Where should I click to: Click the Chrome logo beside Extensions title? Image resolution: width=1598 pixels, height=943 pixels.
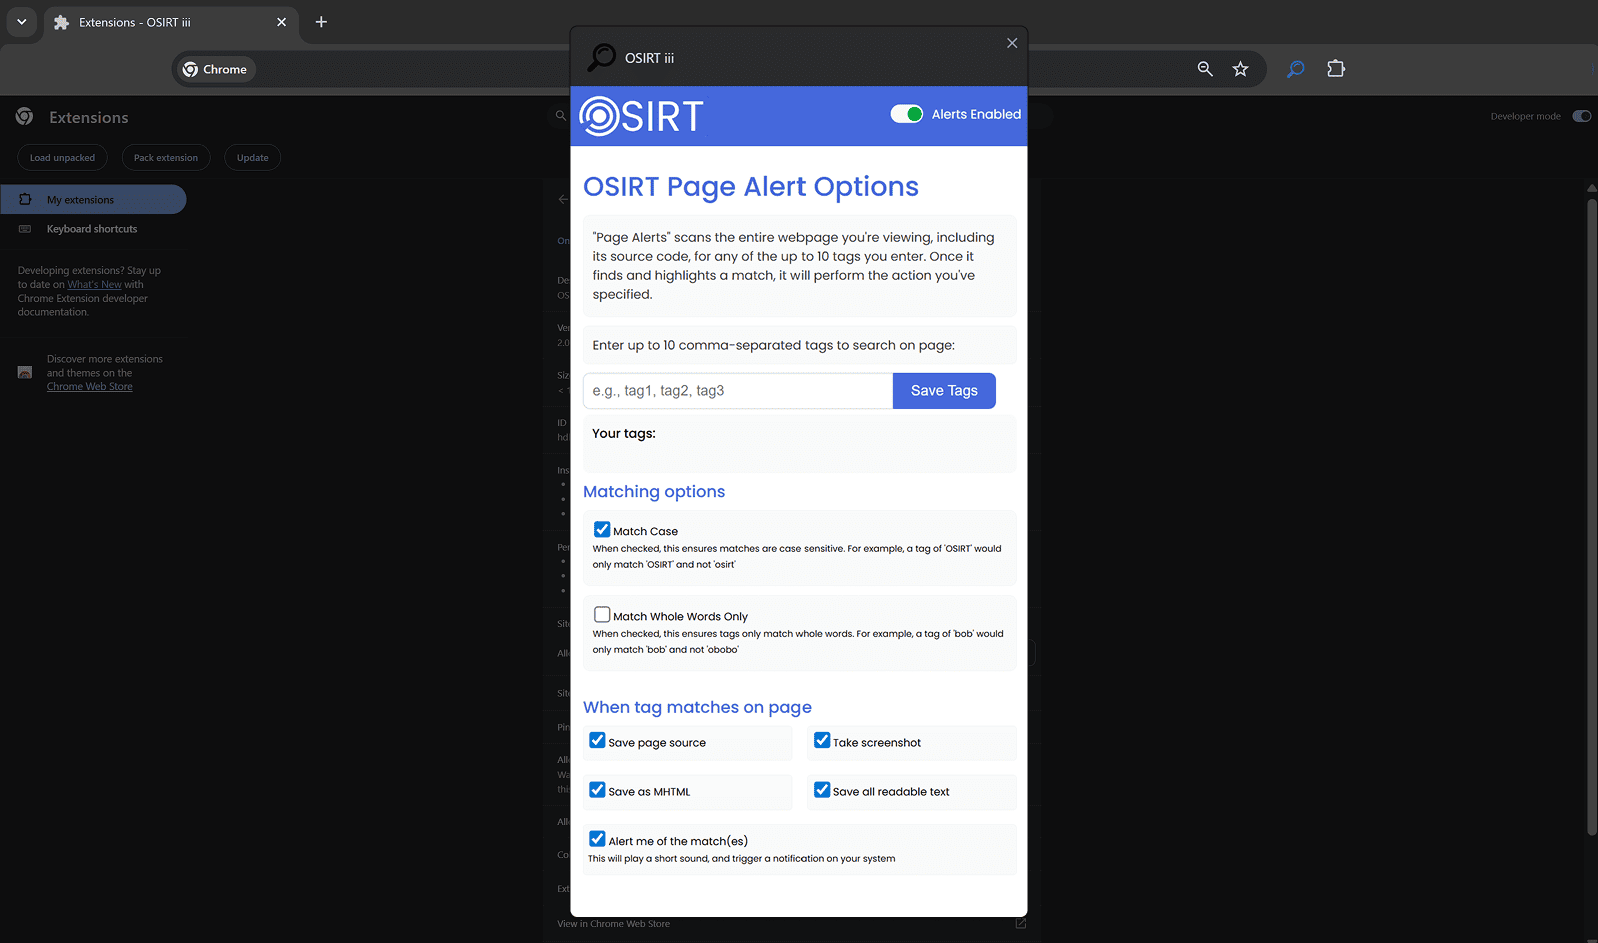click(25, 117)
